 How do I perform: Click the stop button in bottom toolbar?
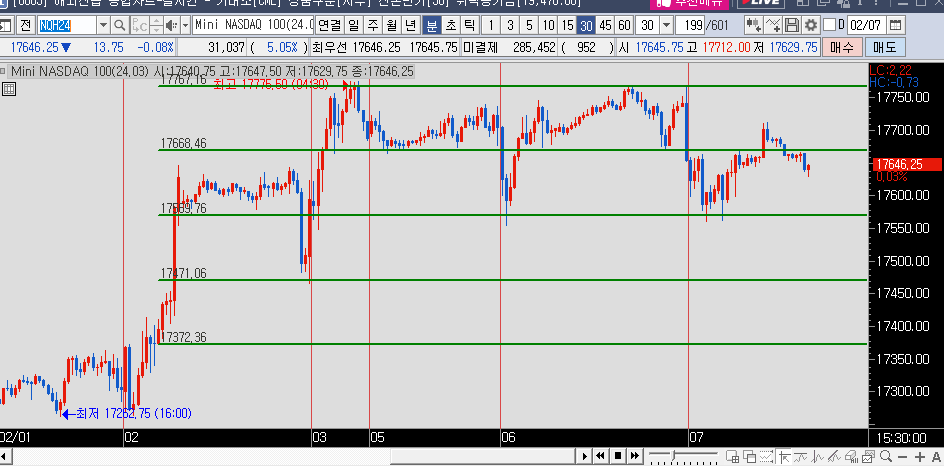click(x=618, y=456)
